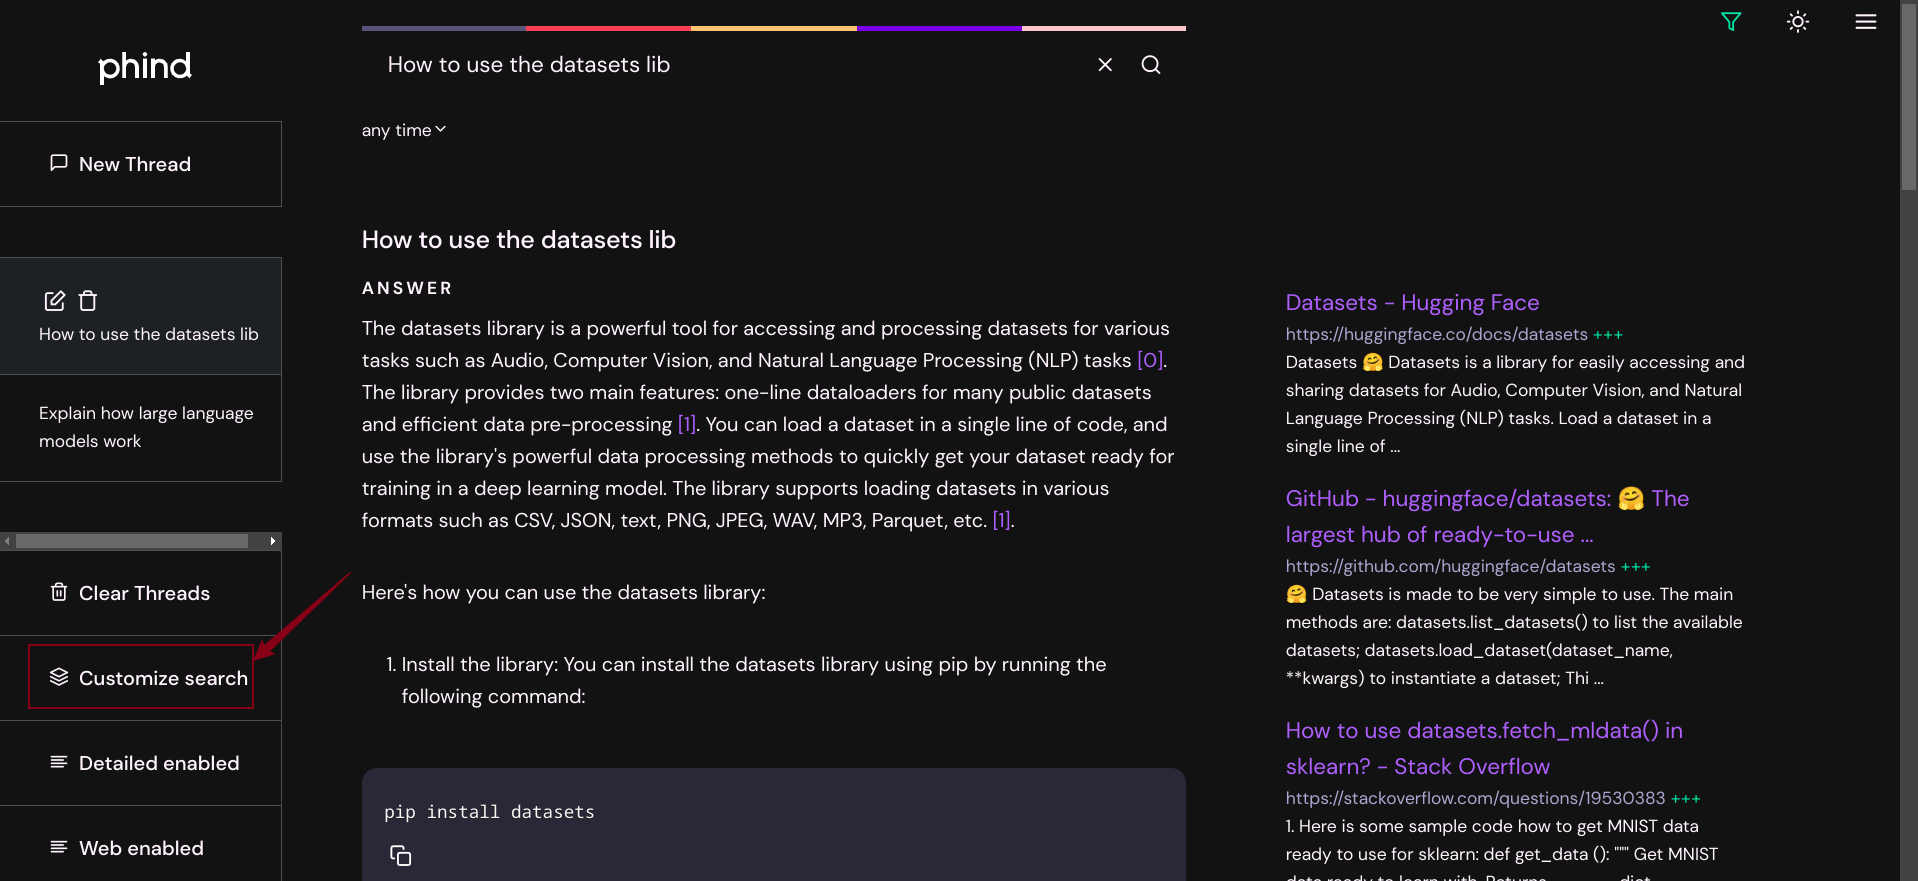Clear the search query with the X icon
This screenshot has height=881, width=1918.
[1105, 65]
